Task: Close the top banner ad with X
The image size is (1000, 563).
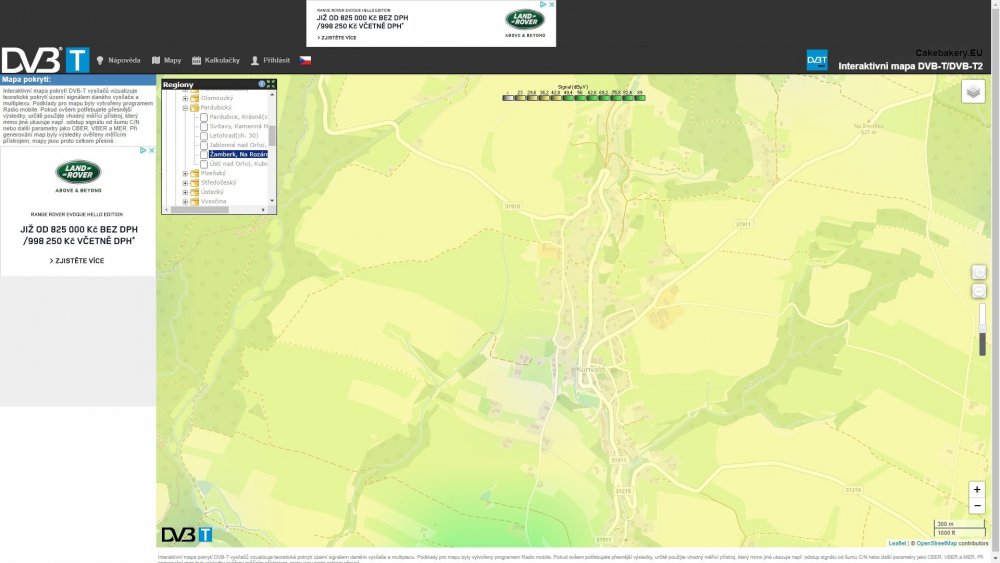Action: [x=552, y=4]
